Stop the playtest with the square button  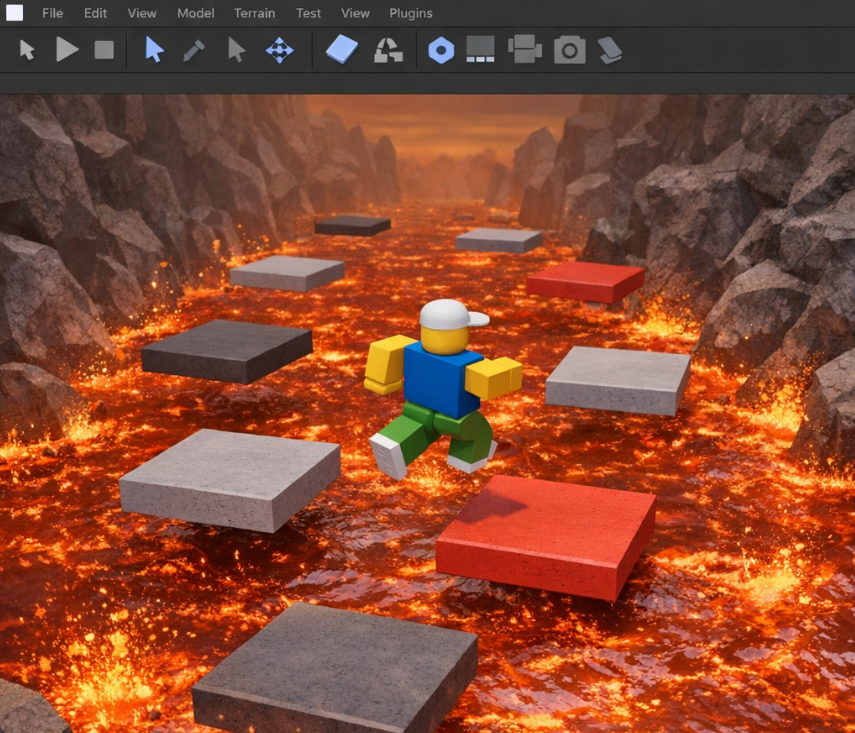tap(104, 50)
